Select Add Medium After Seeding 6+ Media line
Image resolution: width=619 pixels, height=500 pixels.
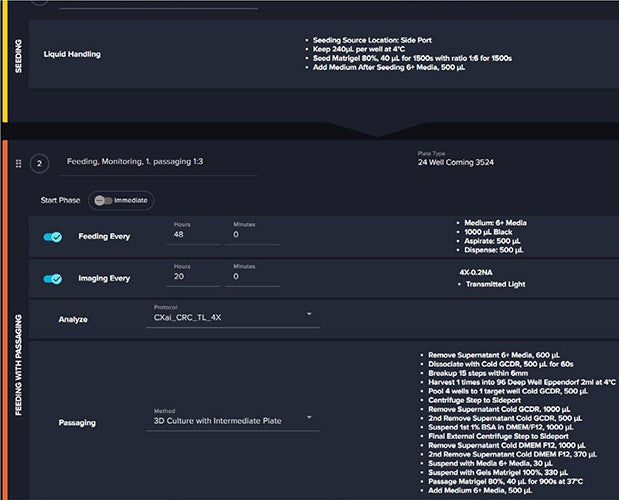388,67
